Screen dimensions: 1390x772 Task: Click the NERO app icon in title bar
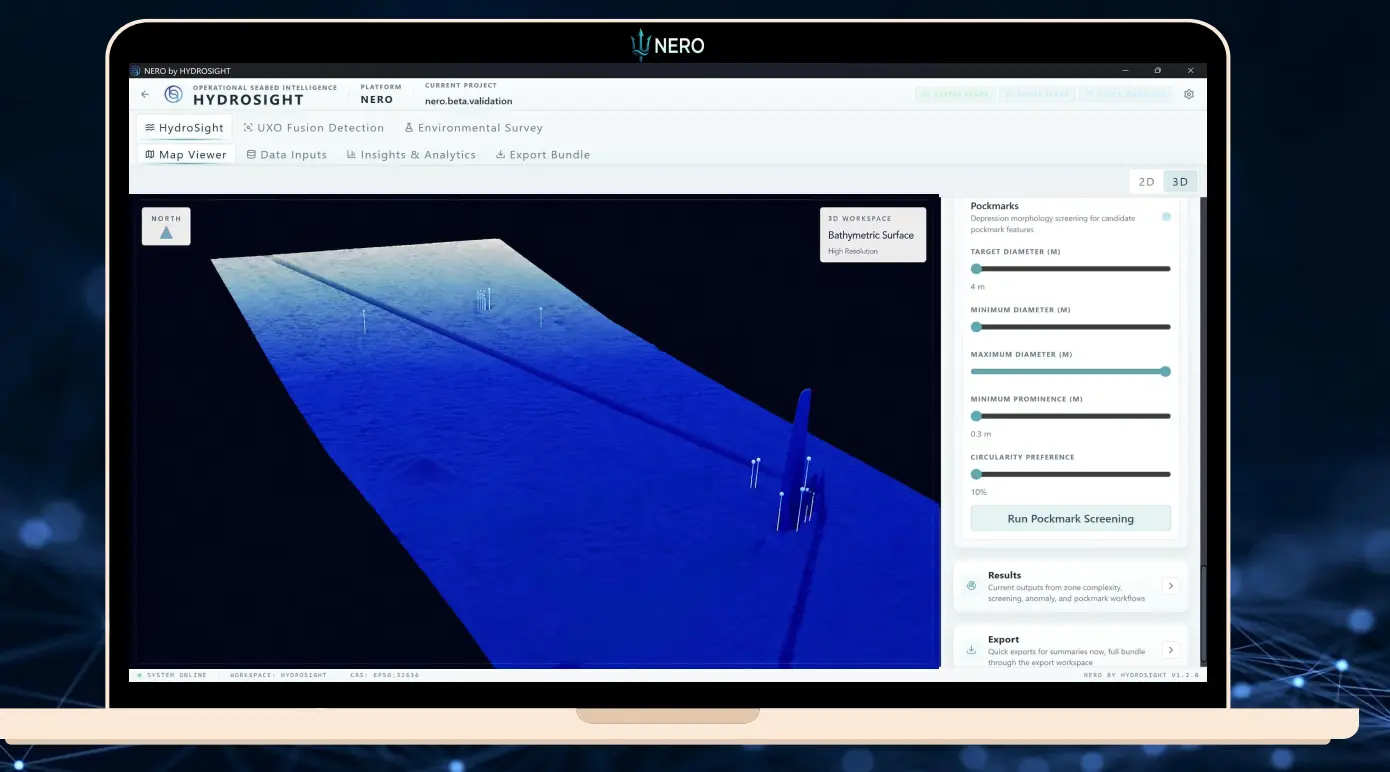pyautogui.click(x=136, y=71)
